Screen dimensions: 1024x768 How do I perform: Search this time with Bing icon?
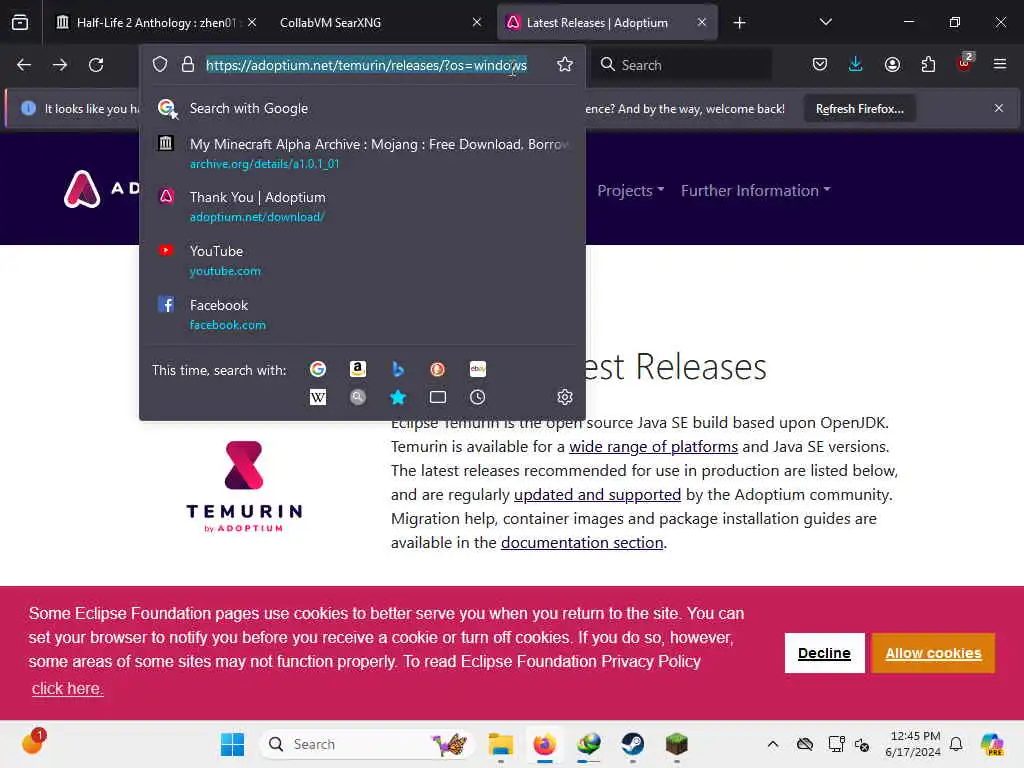[x=398, y=370]
